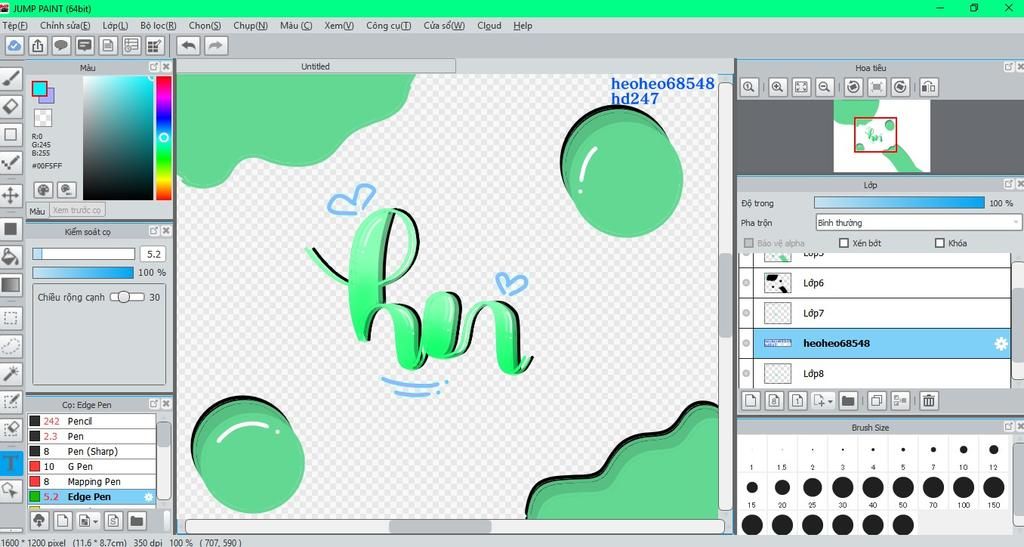
Task: Toggle visibility of Lớp7 layer
Action: (746, 313)
